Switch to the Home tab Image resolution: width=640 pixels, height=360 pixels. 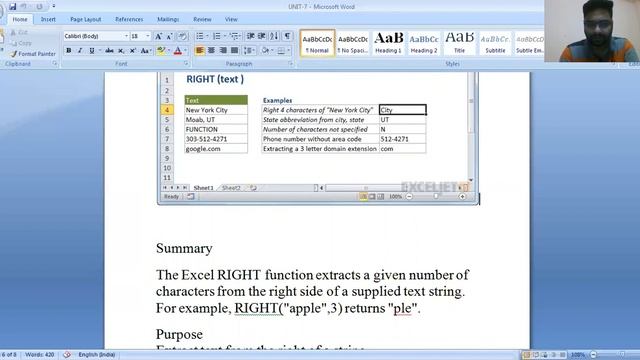coord(20,19)
